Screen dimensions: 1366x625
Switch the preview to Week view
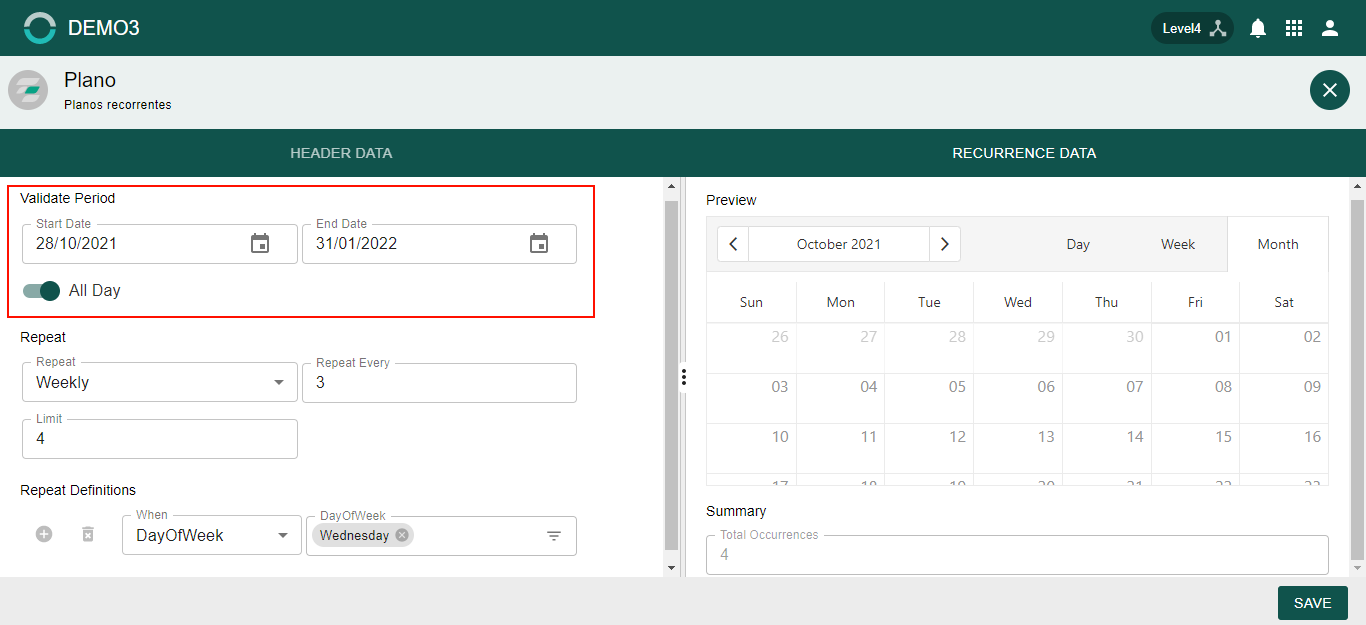pyautogui.click(x=1178, y=244)
